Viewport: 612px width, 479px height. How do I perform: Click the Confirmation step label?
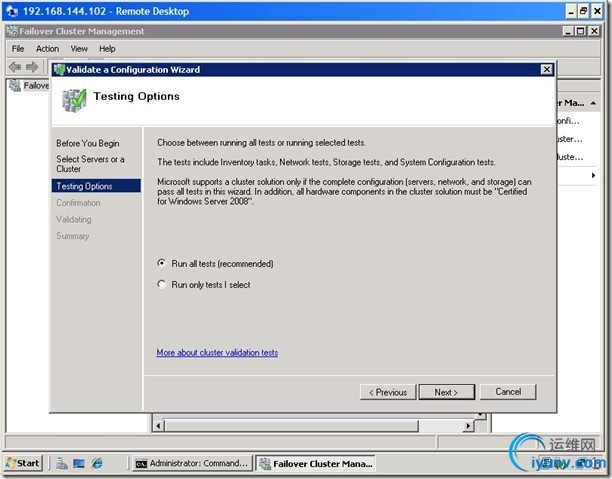78,203
